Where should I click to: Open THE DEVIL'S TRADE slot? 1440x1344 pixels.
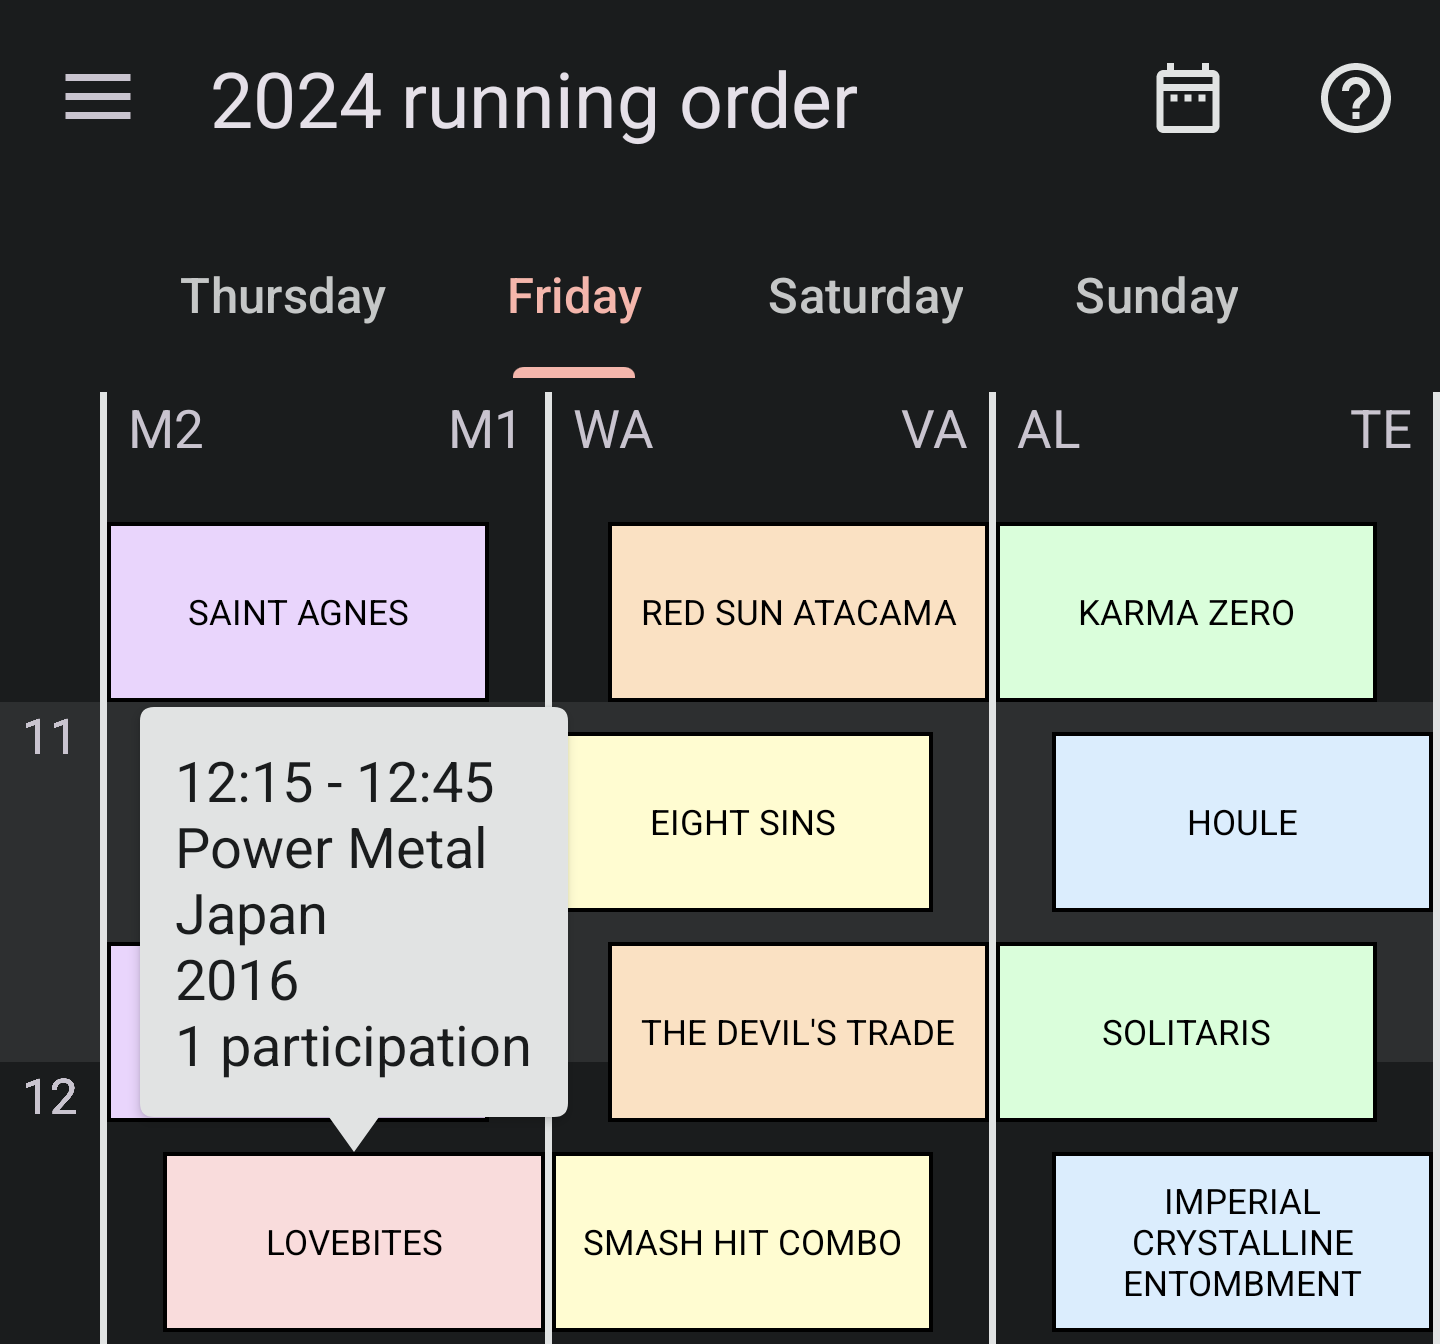(798, 1032)
